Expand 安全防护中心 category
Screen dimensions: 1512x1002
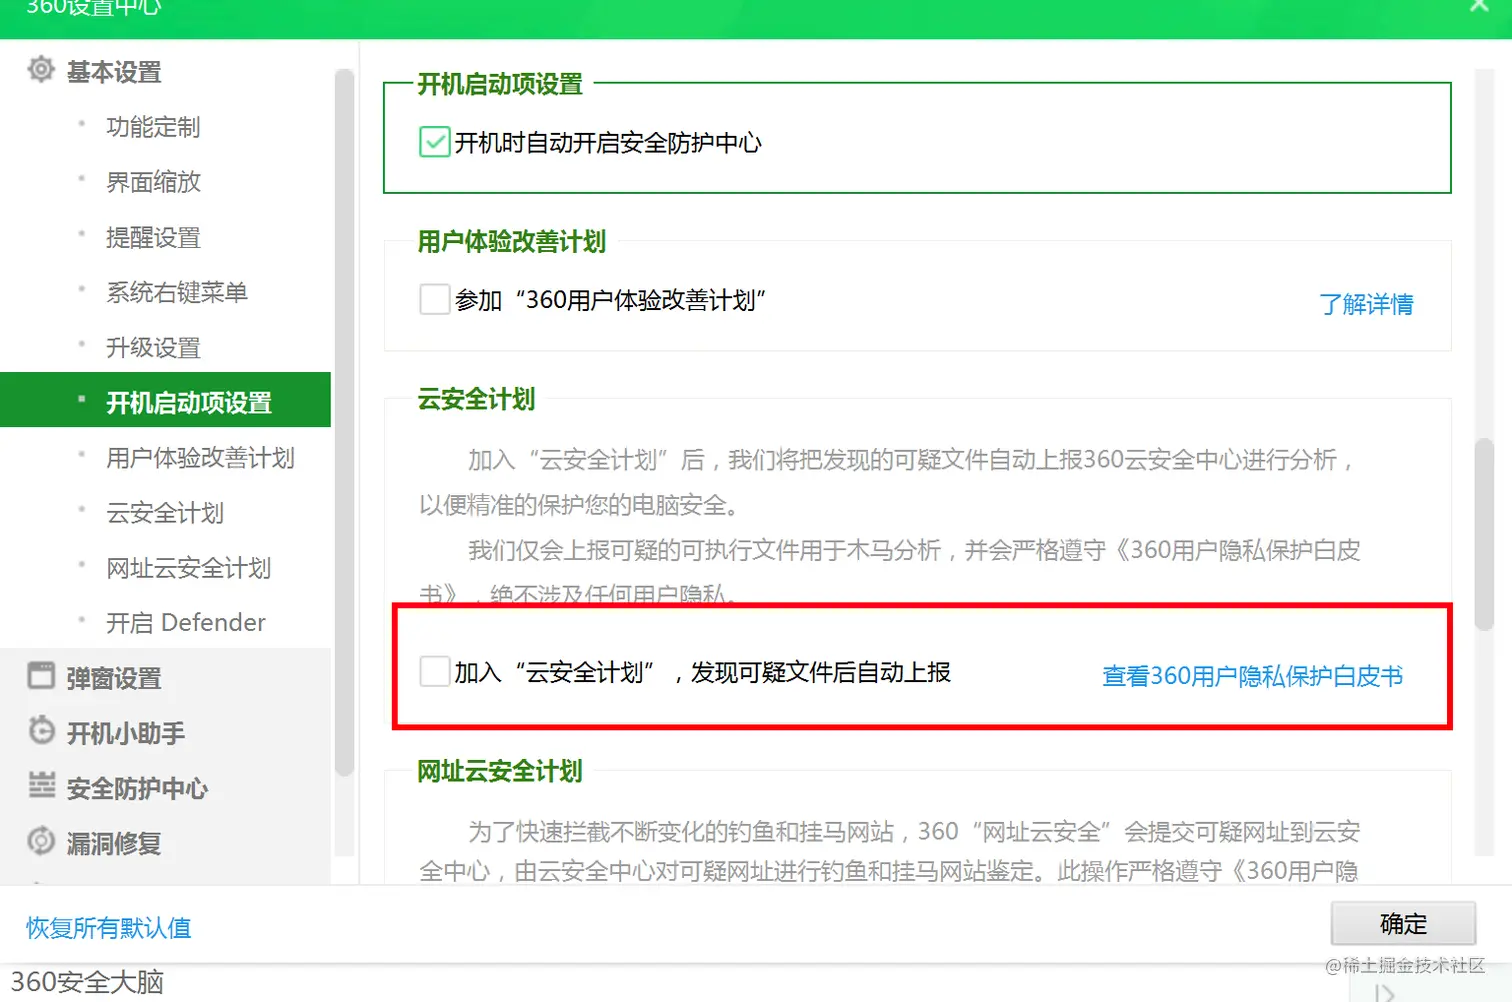(137, 788)
